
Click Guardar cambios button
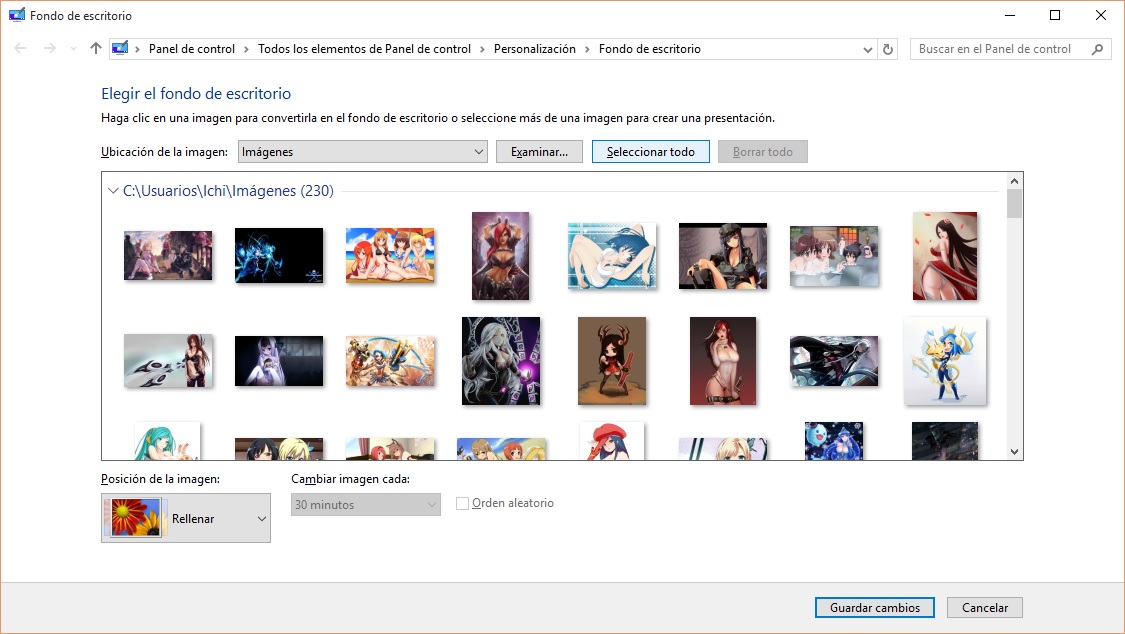click(875, 607)
